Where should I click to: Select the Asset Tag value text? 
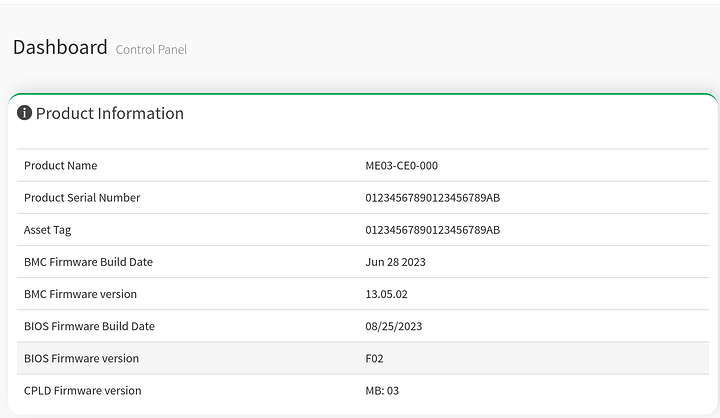click(432, 230)
